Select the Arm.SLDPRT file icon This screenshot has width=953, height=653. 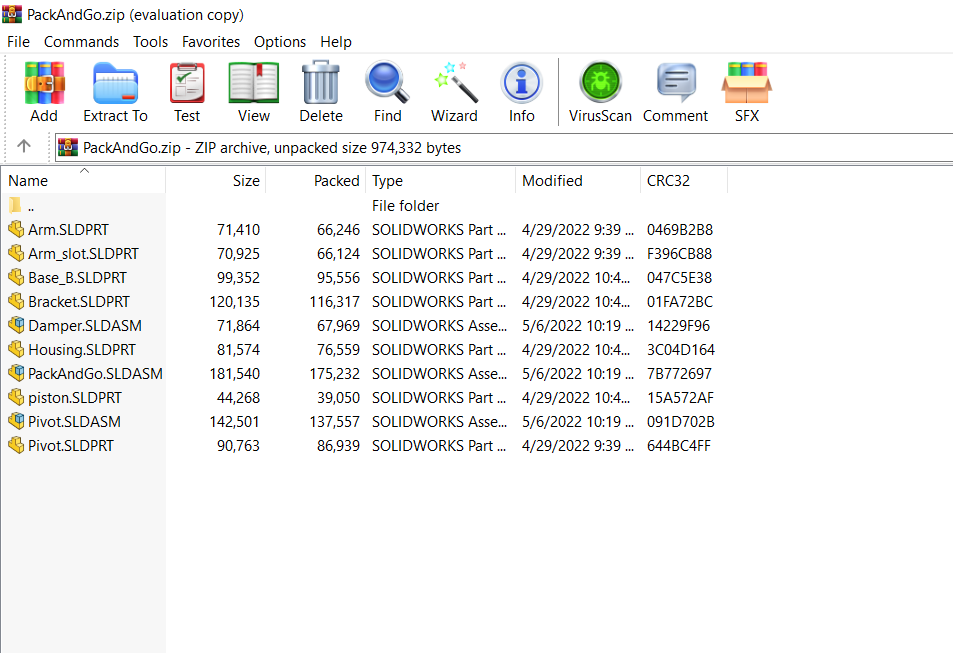pos(16,229)
